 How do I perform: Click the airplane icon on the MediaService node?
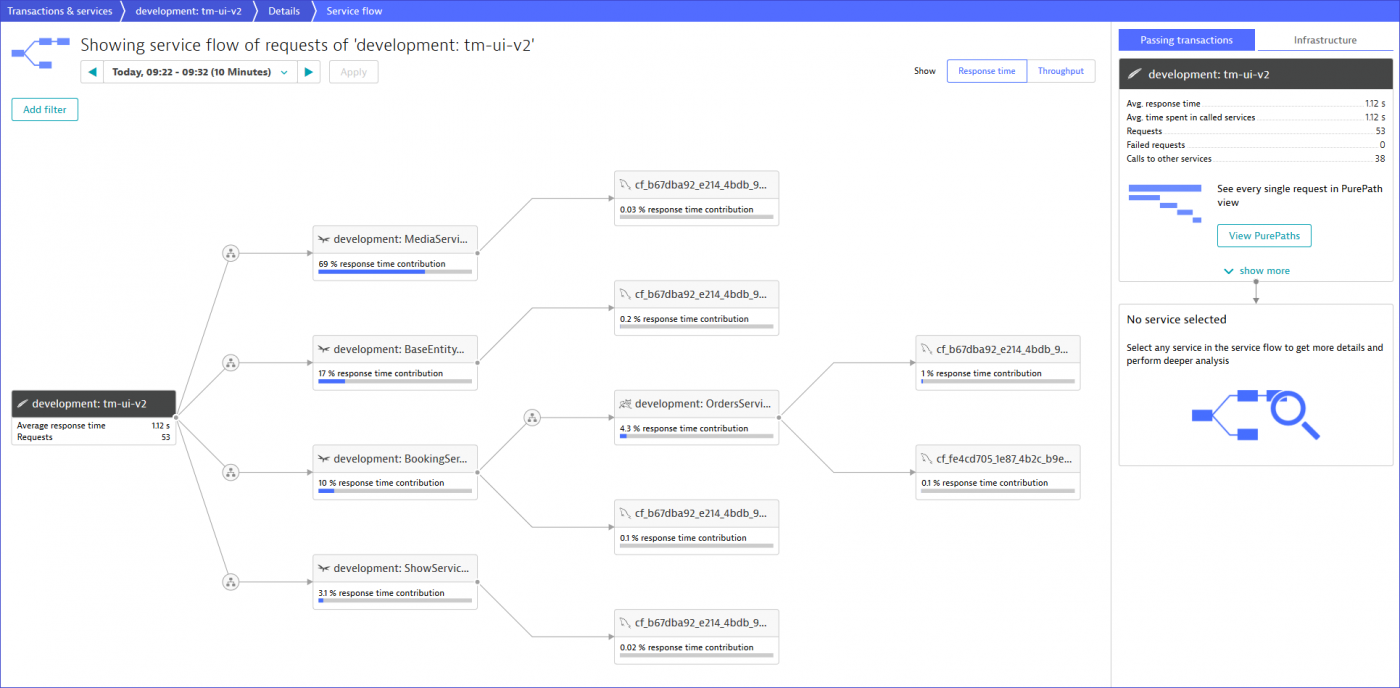point(322,239)
